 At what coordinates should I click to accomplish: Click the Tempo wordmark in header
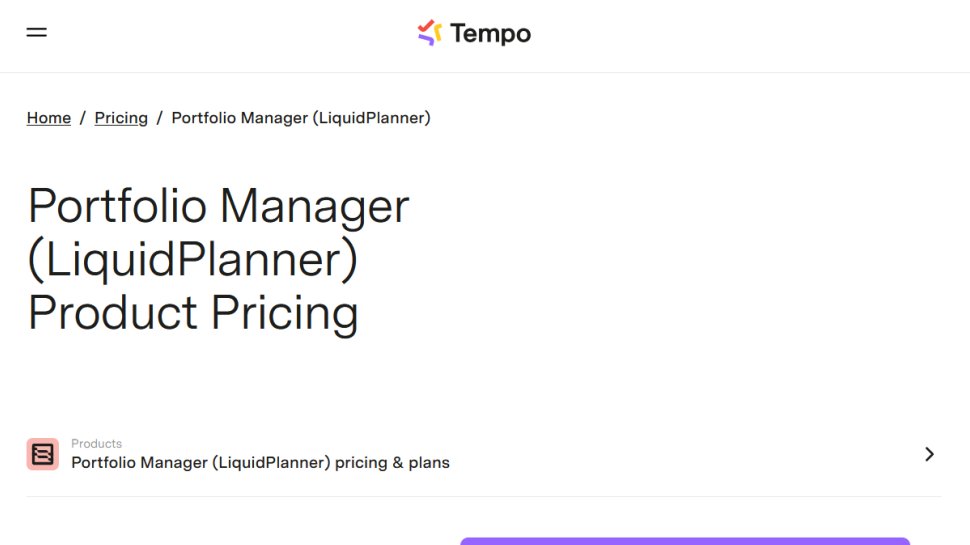click(x=490, y=34)
